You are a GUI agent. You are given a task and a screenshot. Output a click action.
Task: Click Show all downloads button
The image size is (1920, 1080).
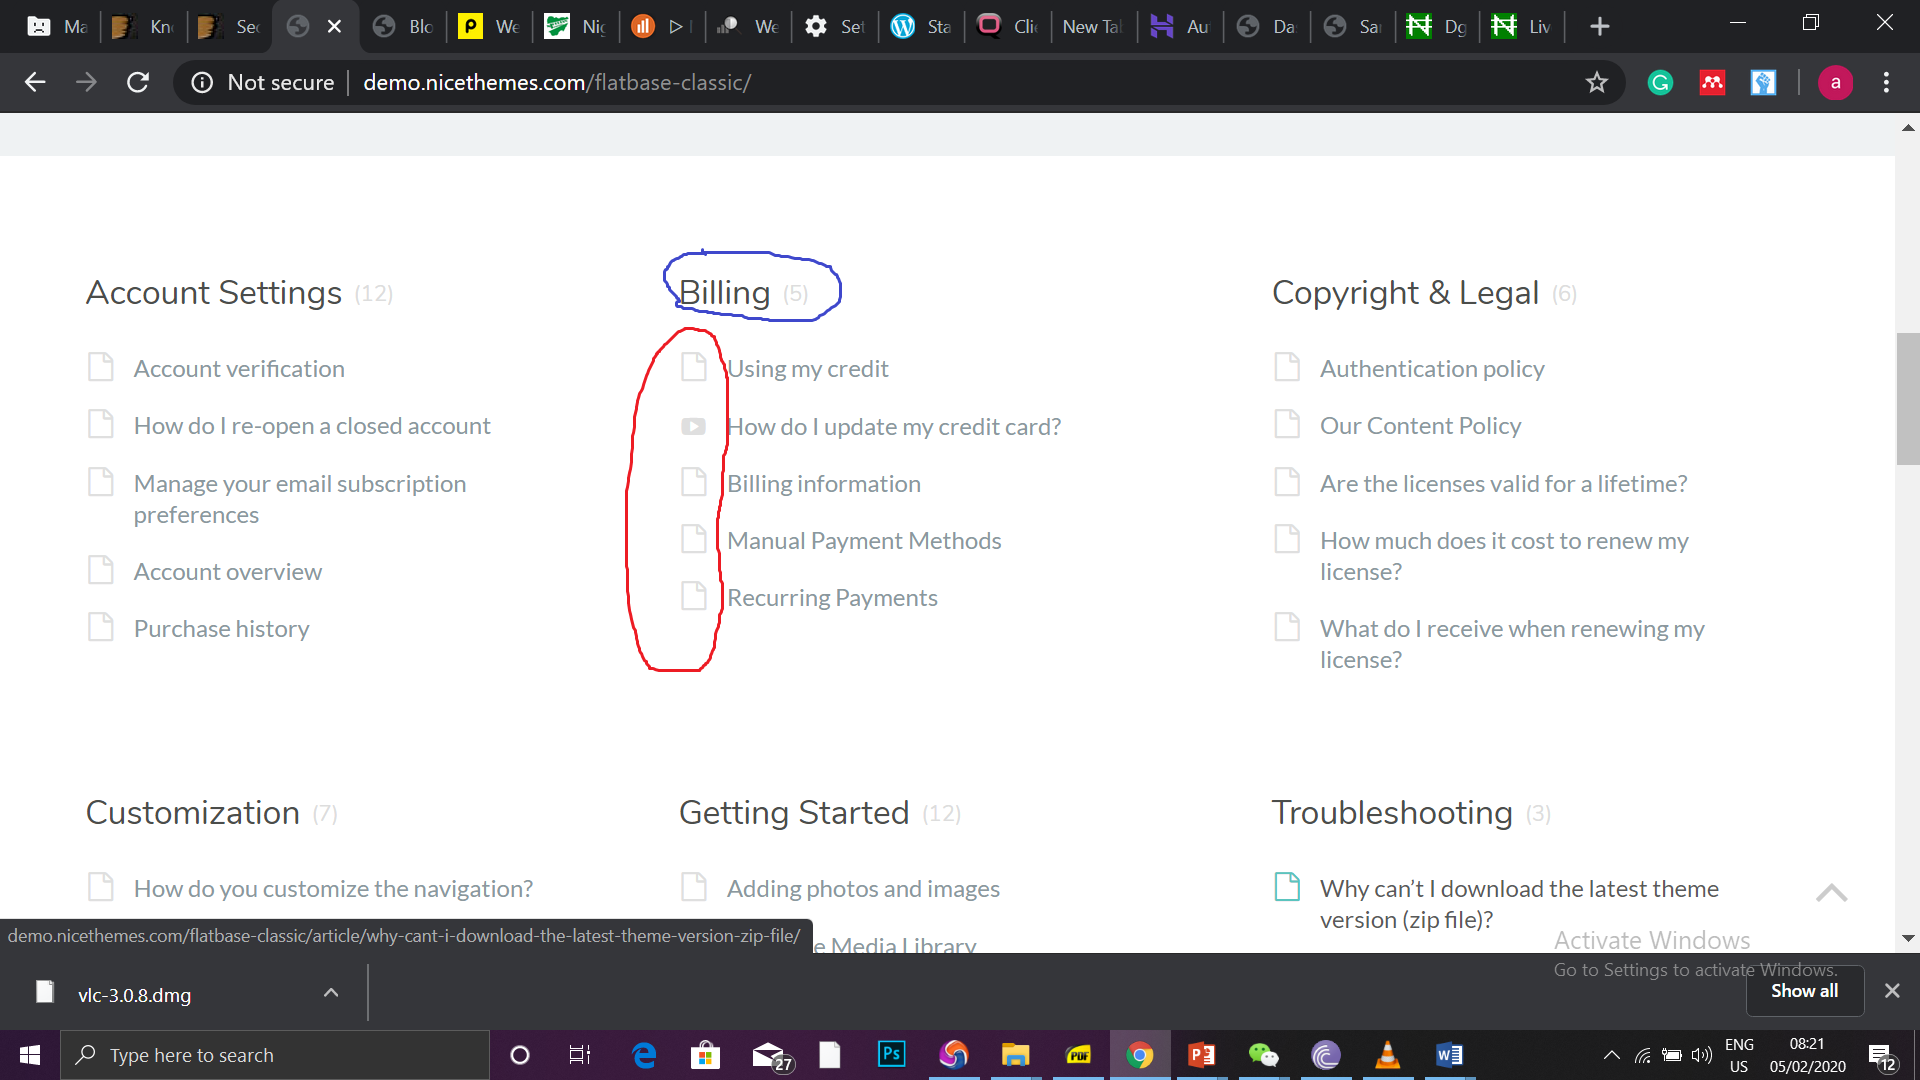tap(1804, 991)
